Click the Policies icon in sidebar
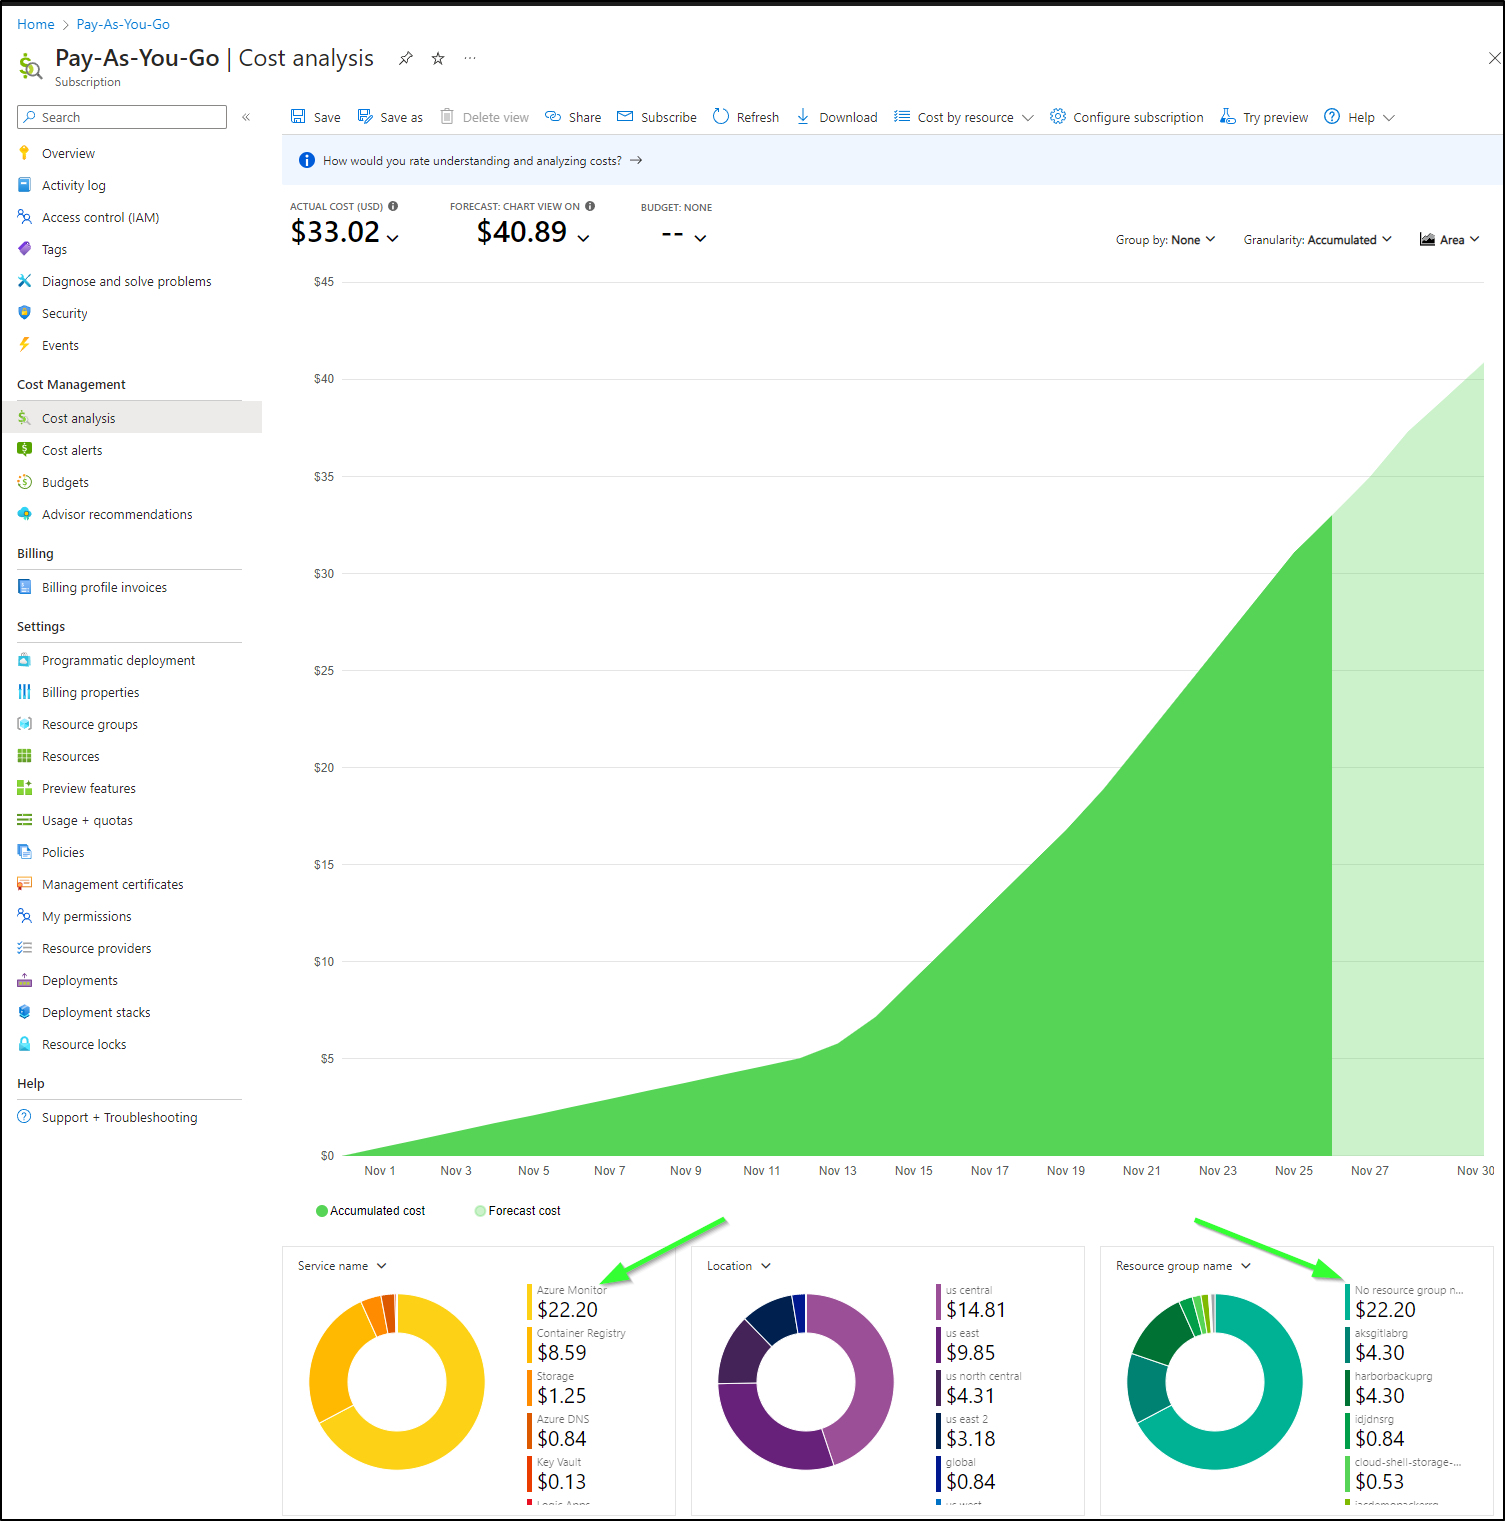The height and width of the screenshot is (1521, 1505). pyautogui.click(x=24, y=852)
